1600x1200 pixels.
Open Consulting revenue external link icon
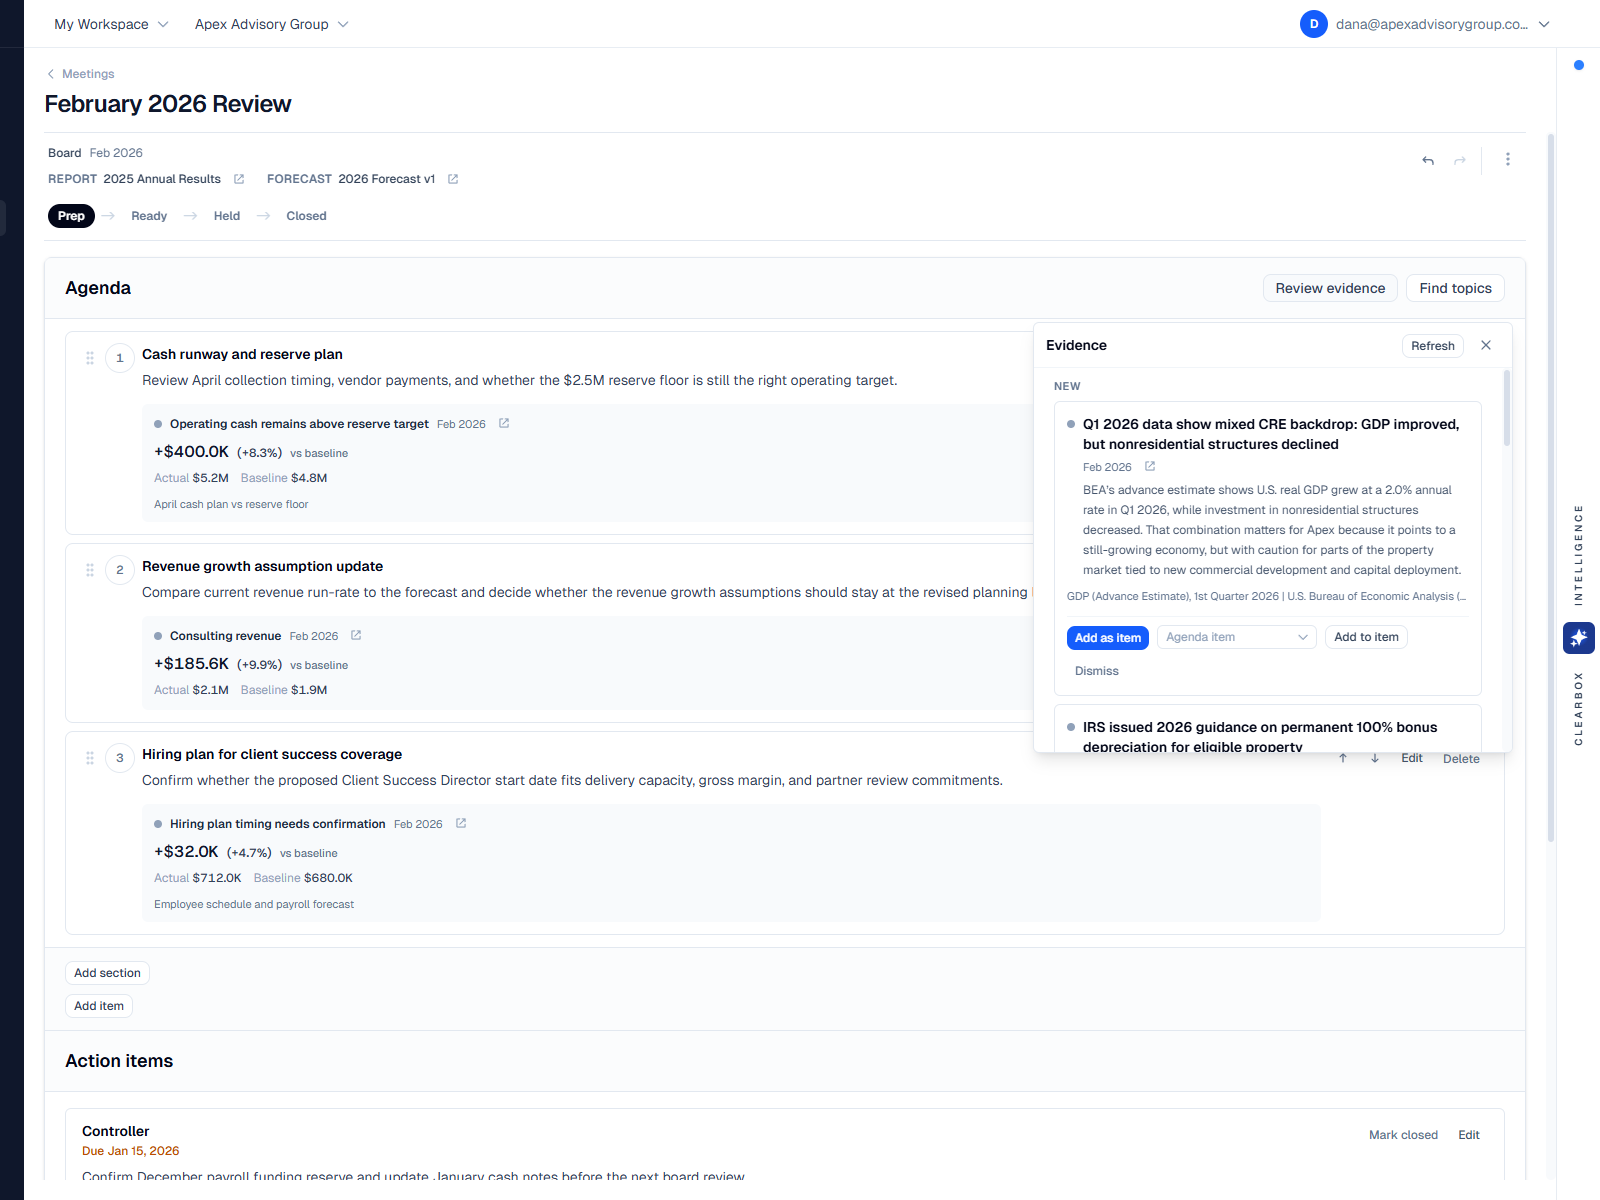[x=356, y=635]
